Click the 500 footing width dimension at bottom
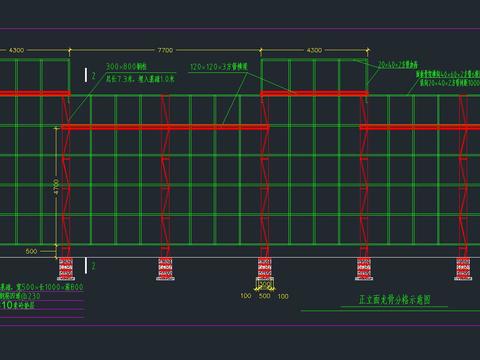Image resolution: width=480 pixels, height=360 pixels. [264, 296]
